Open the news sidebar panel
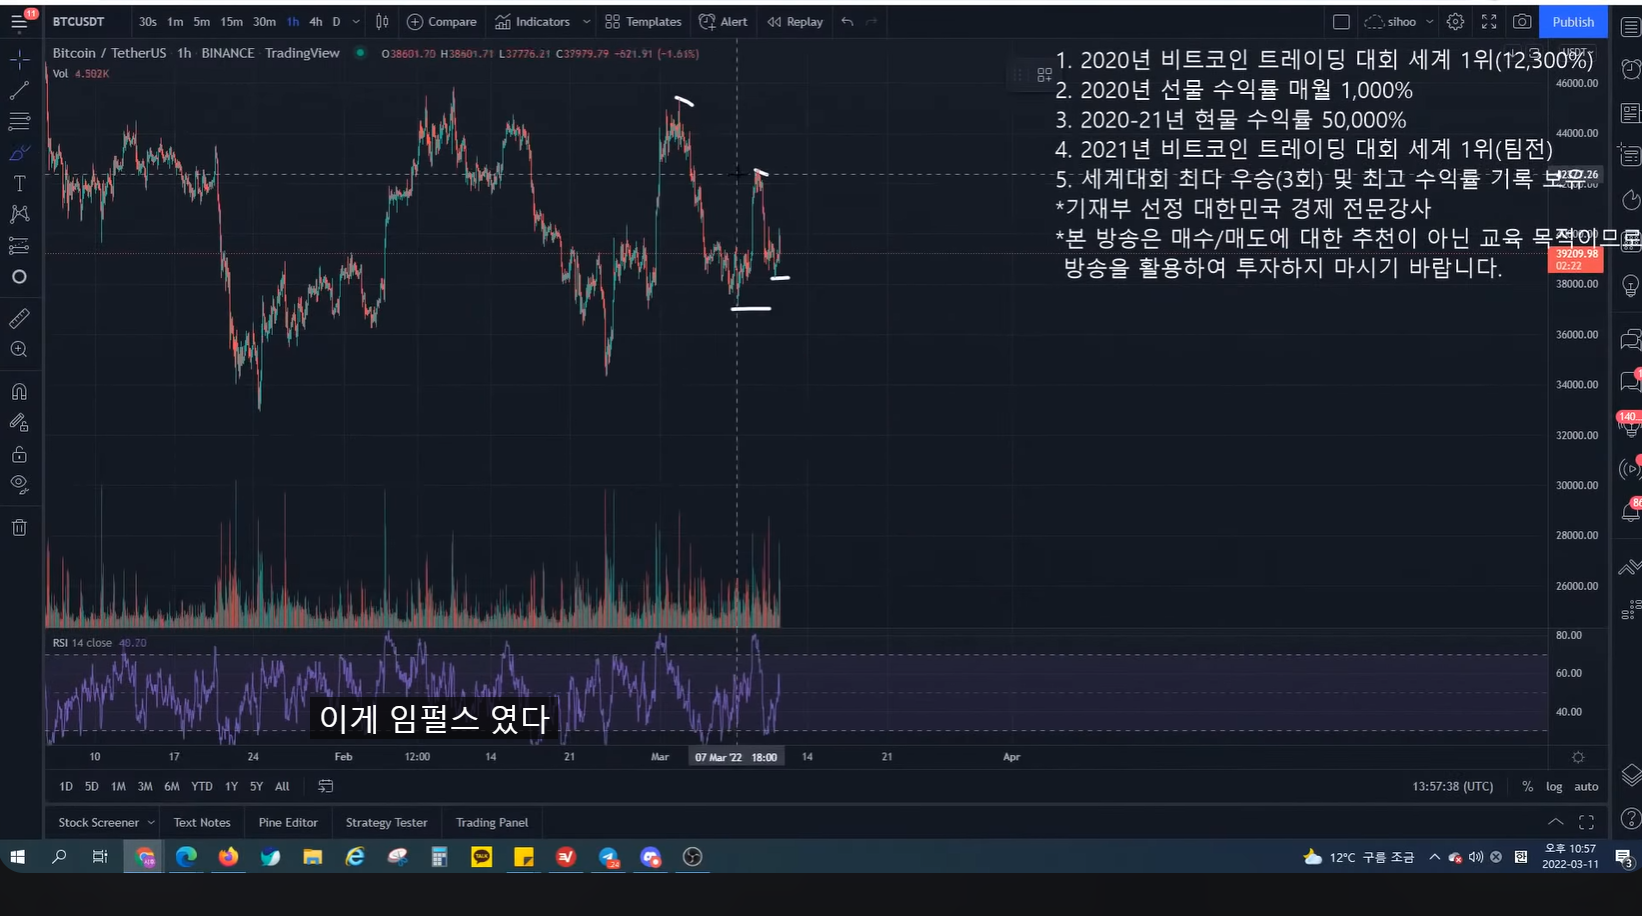Viewport: 1642px width, 916px height. 1630,112
